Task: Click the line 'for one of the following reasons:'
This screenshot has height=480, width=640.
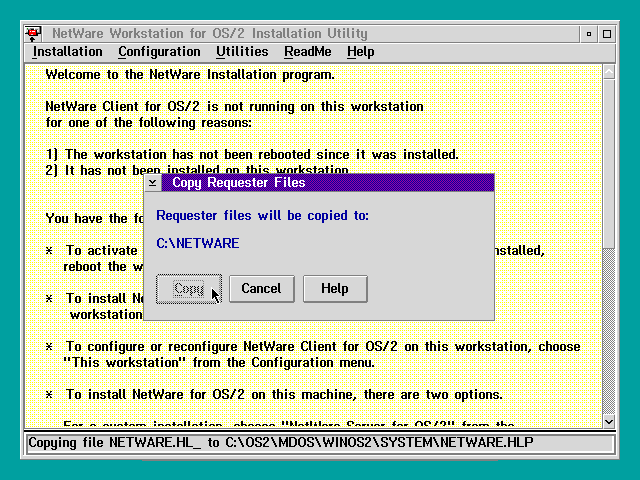Action: [149, 122]
